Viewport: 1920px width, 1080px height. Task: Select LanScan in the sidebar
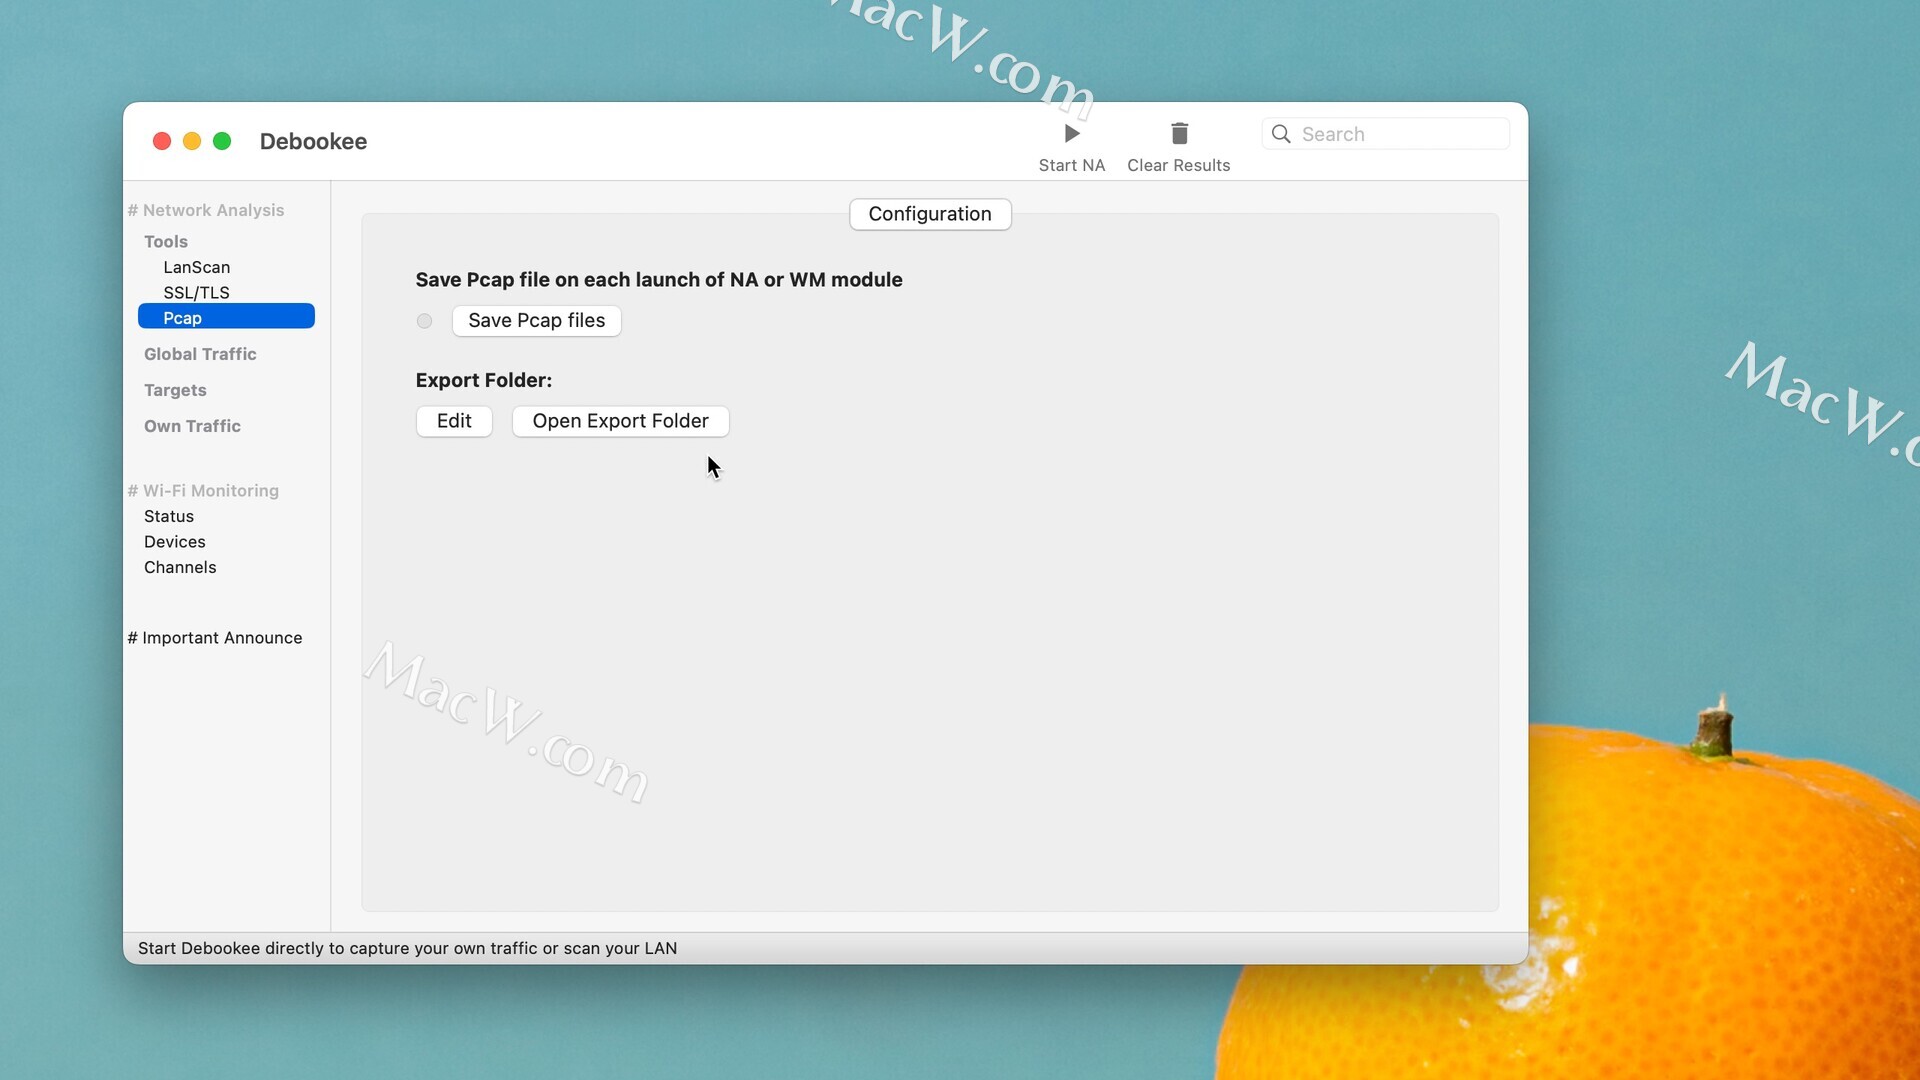click(x=197, y=267)
